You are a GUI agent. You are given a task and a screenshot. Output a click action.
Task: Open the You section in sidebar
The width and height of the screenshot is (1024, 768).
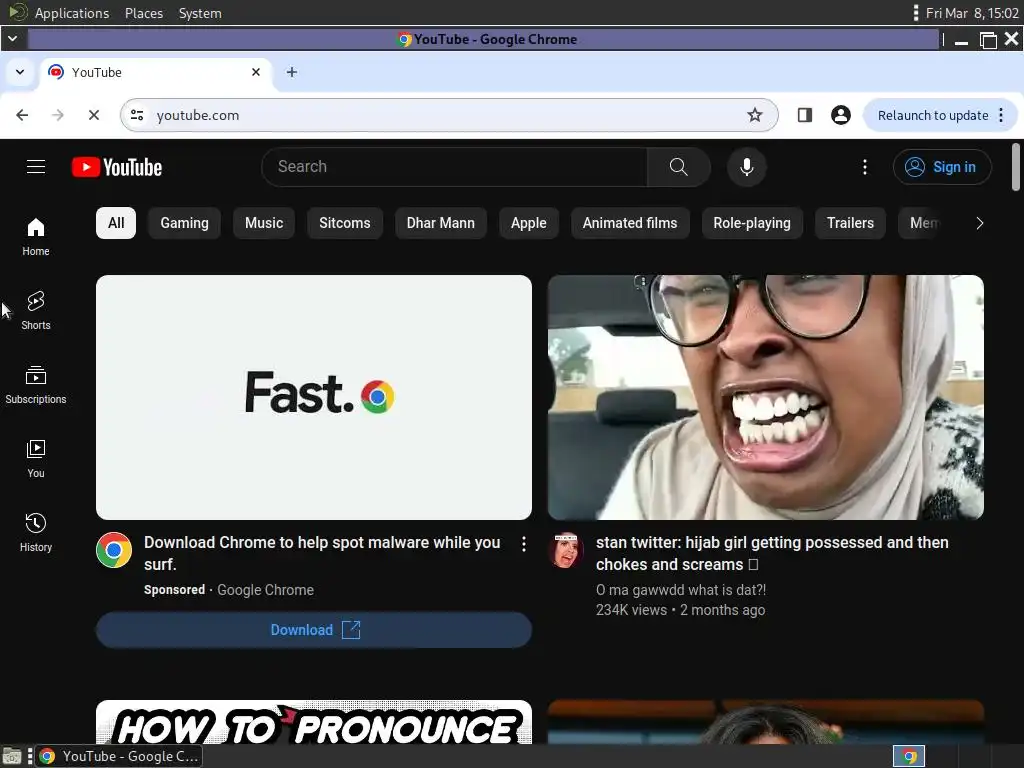click(36, 458)
